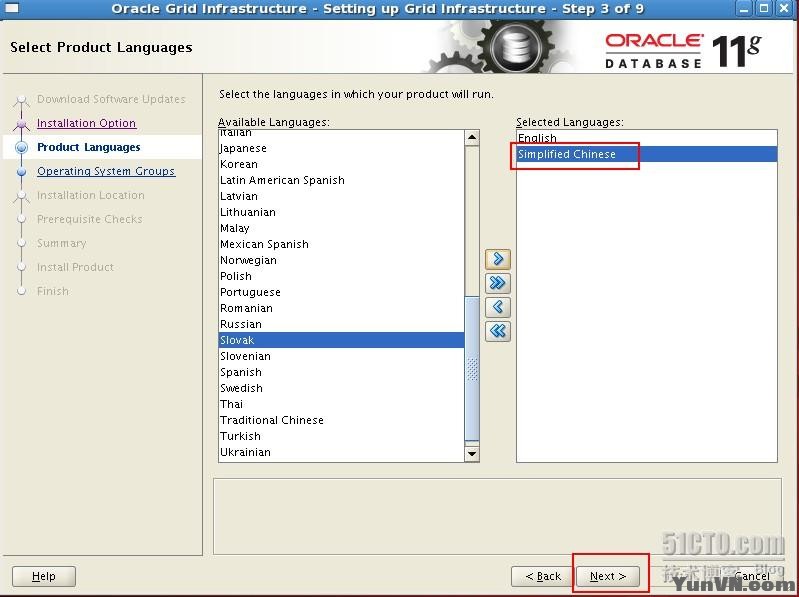The image size is (799, 597).
Task: Click the Available Languages scrollbar thumb
Action: [472, 369]
